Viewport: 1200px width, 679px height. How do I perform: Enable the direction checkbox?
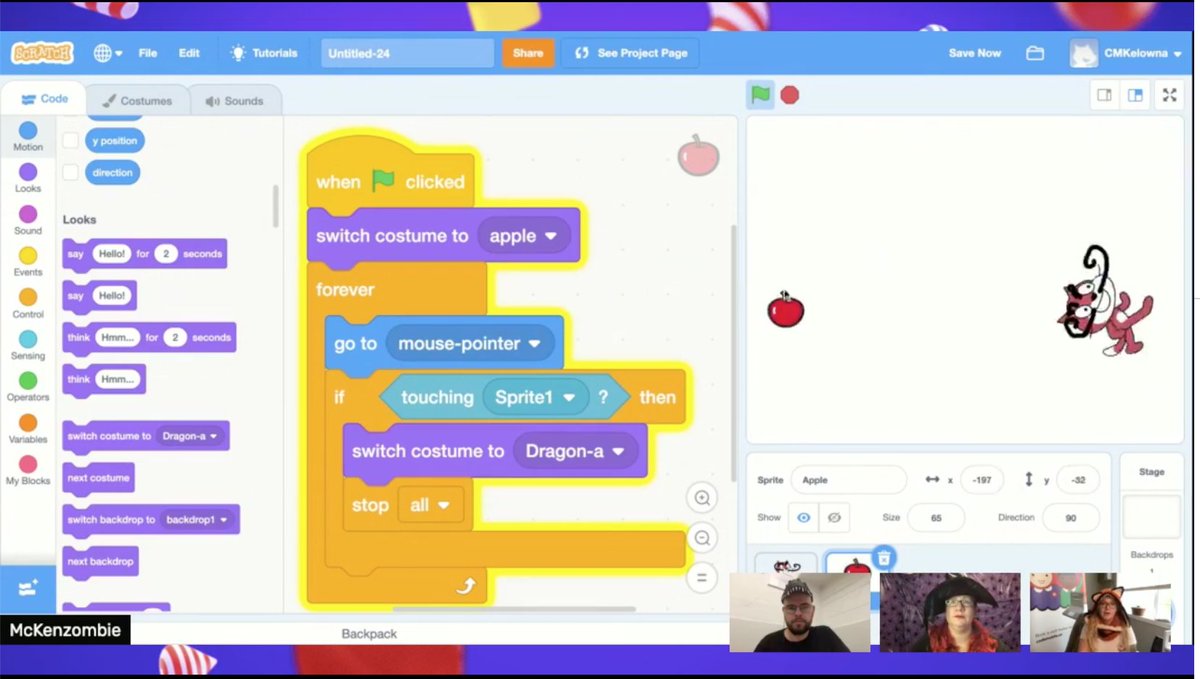click(70, 172)
